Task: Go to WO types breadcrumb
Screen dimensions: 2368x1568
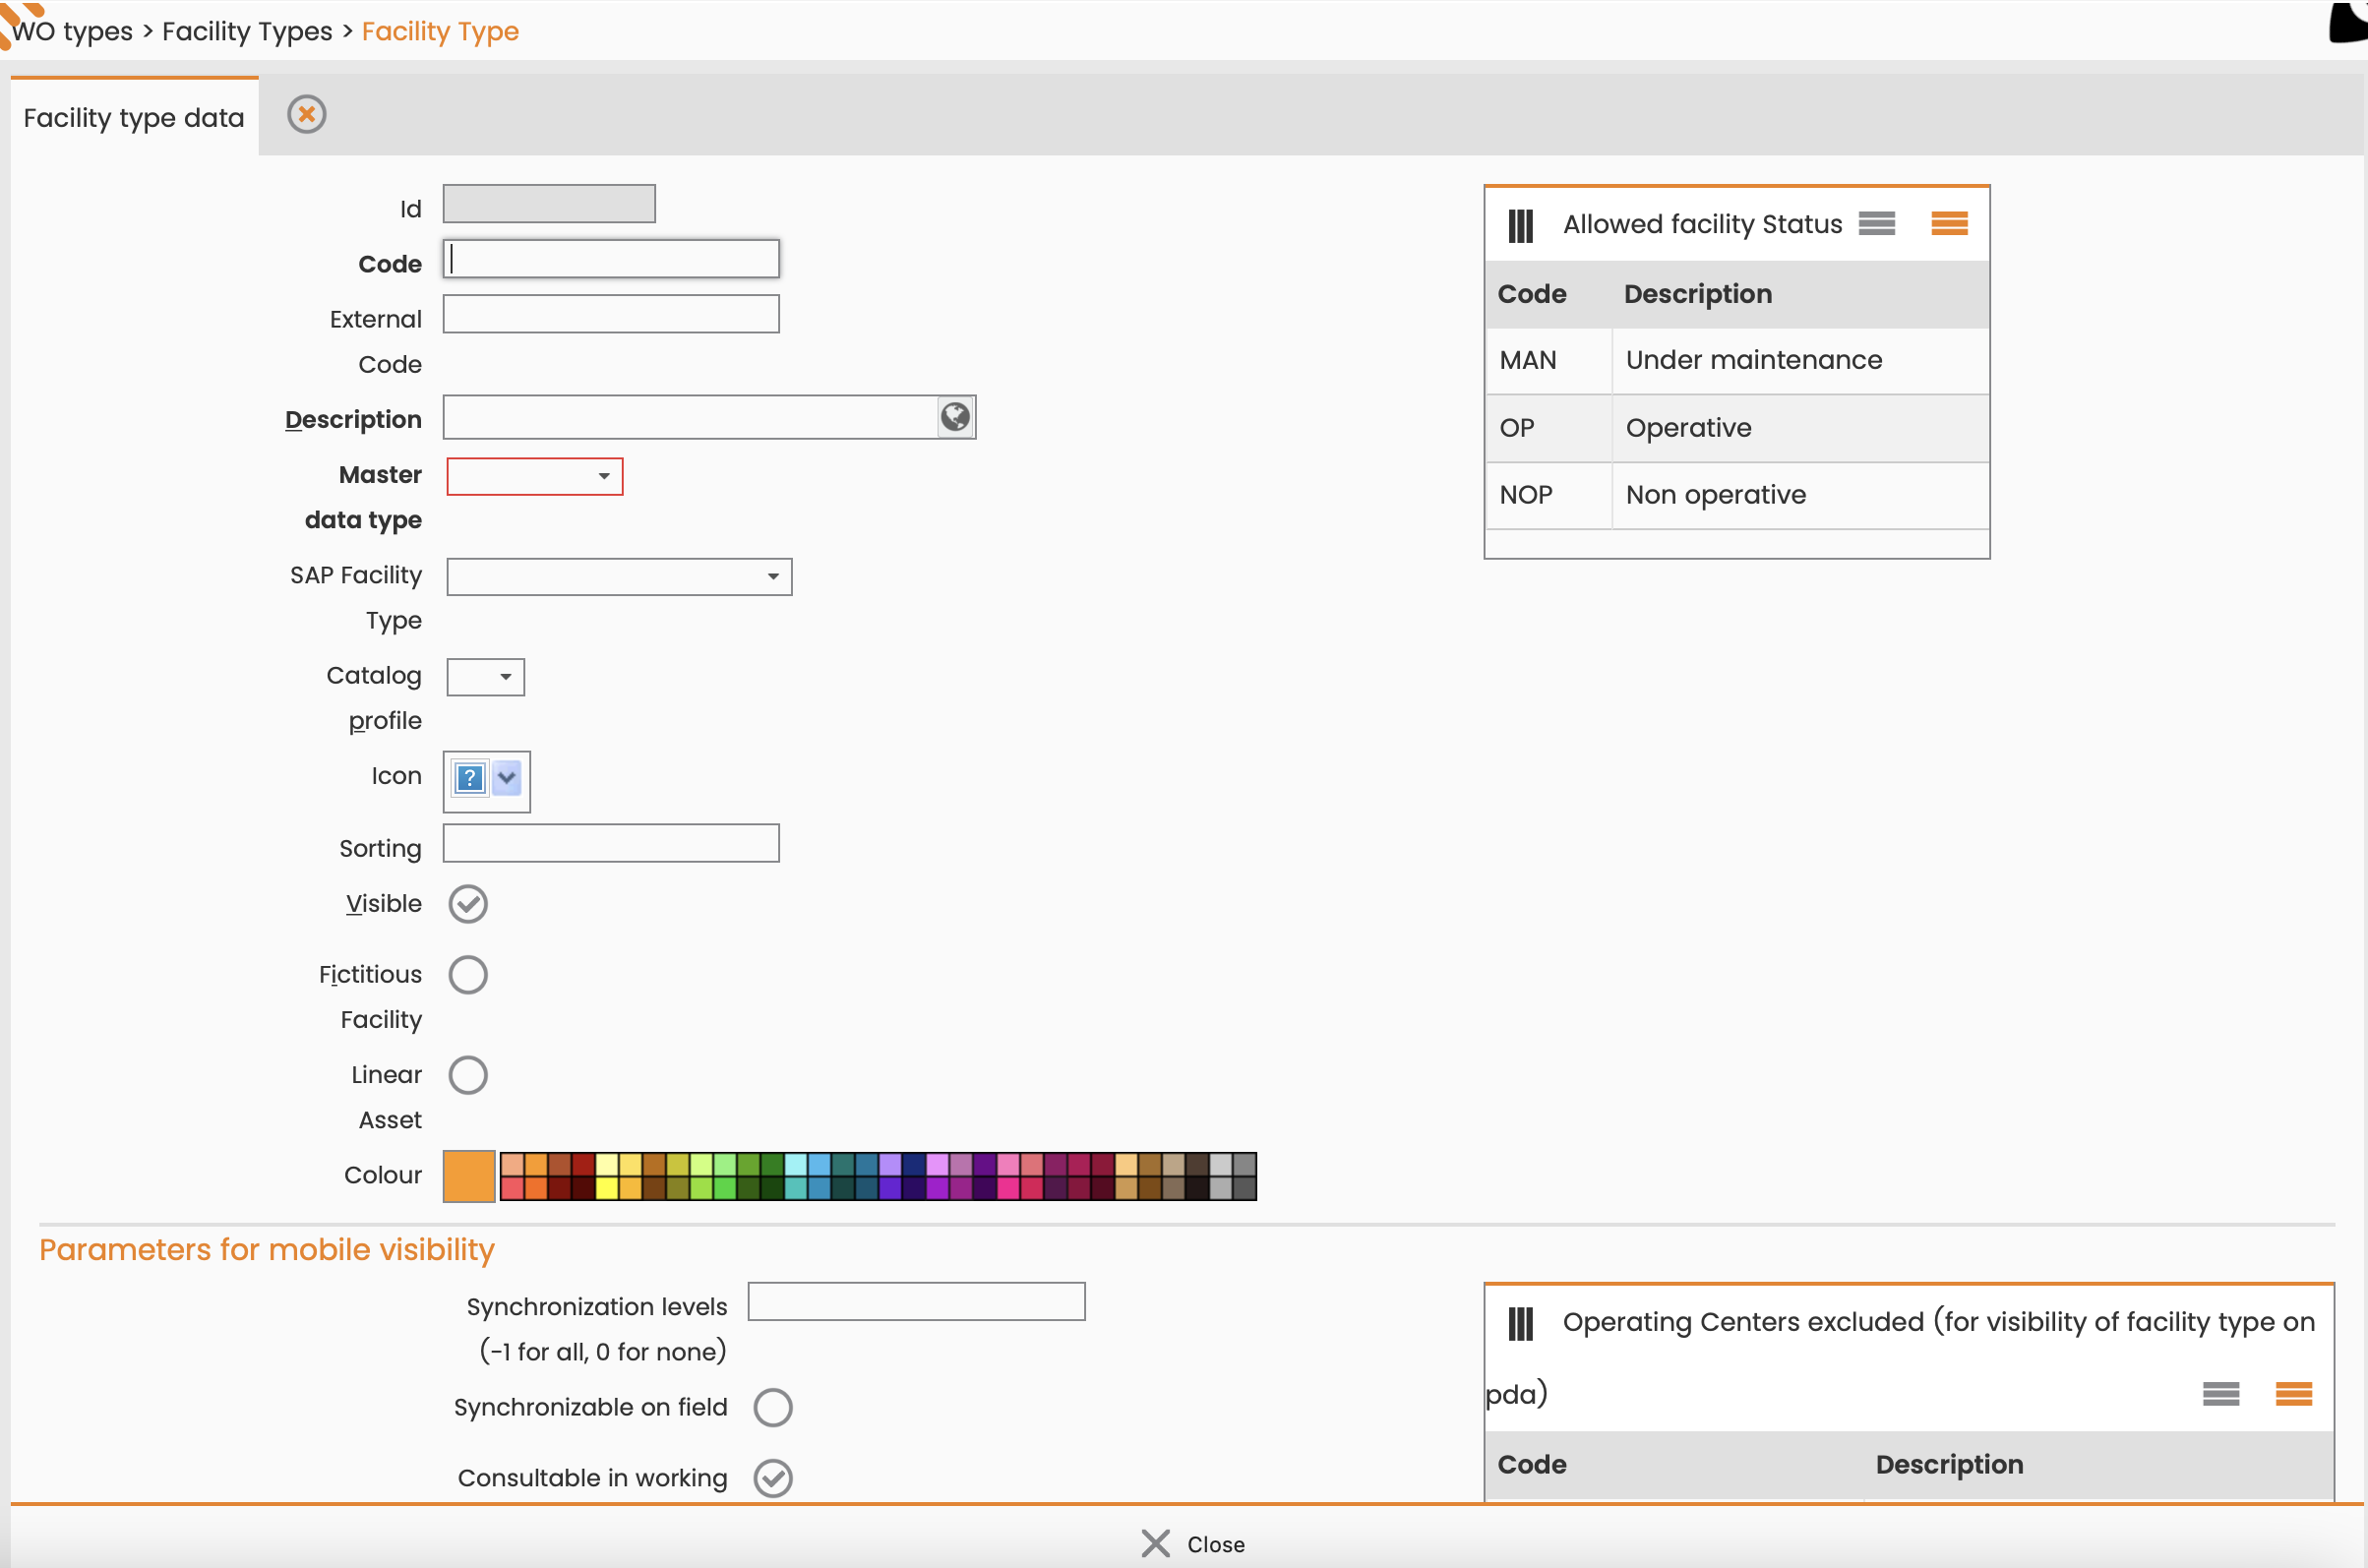Action: click(72, 31)
